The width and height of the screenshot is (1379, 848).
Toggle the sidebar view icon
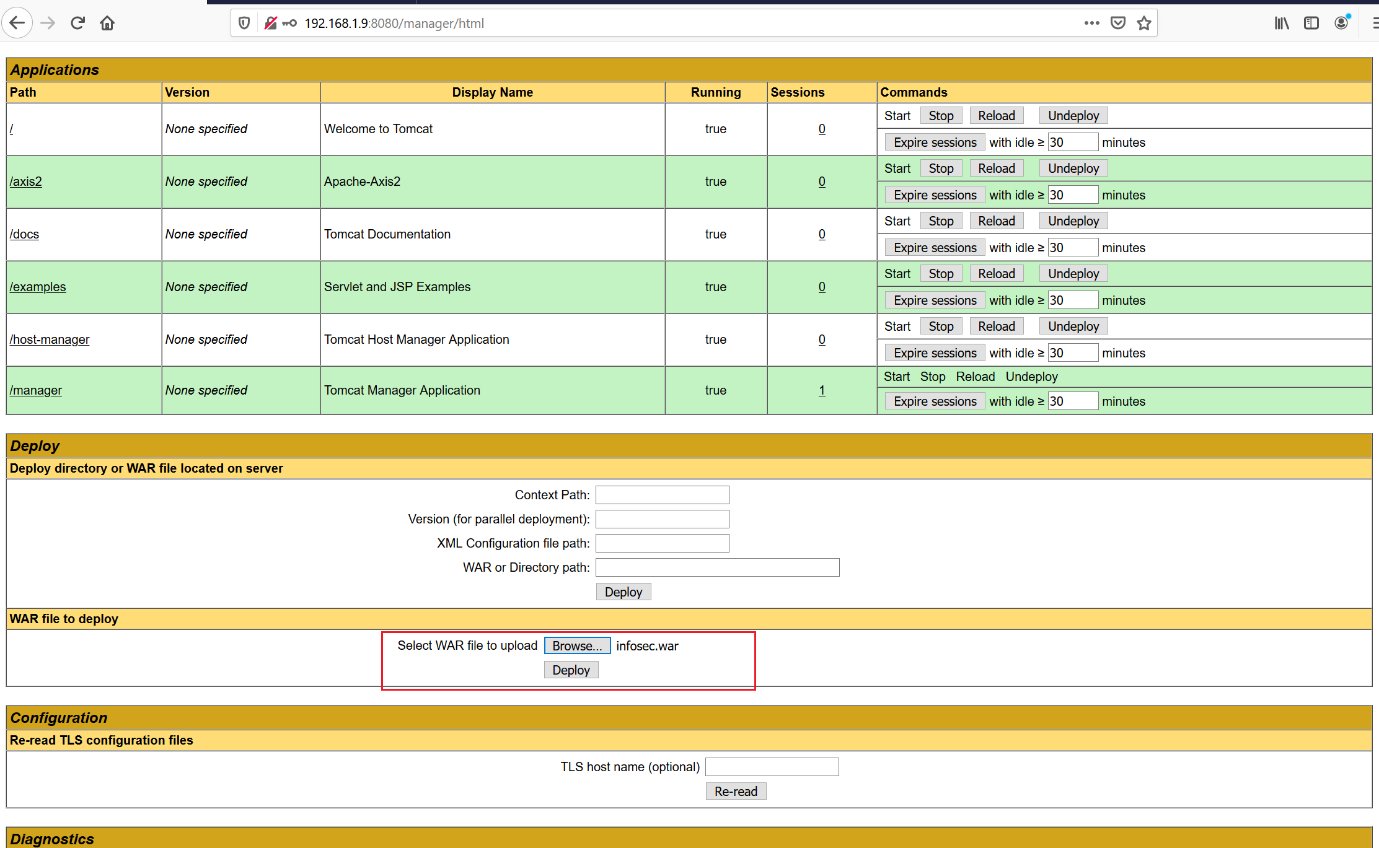pyautogui.click(x=1311, y=23)
